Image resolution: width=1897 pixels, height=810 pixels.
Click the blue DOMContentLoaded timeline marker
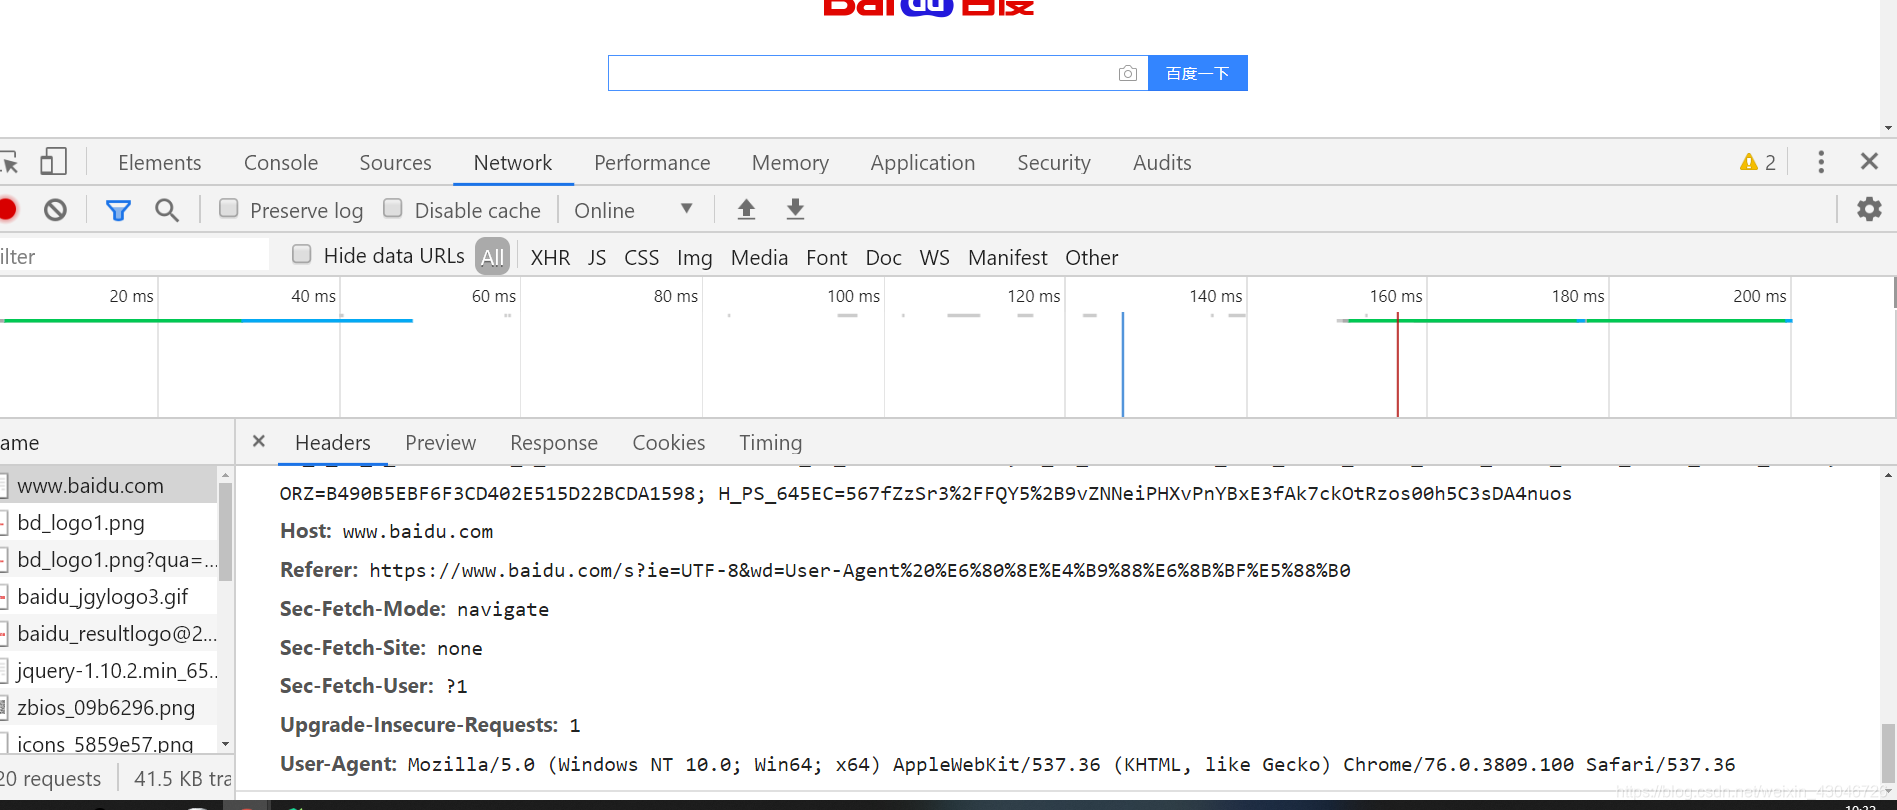pos(1123,365)
